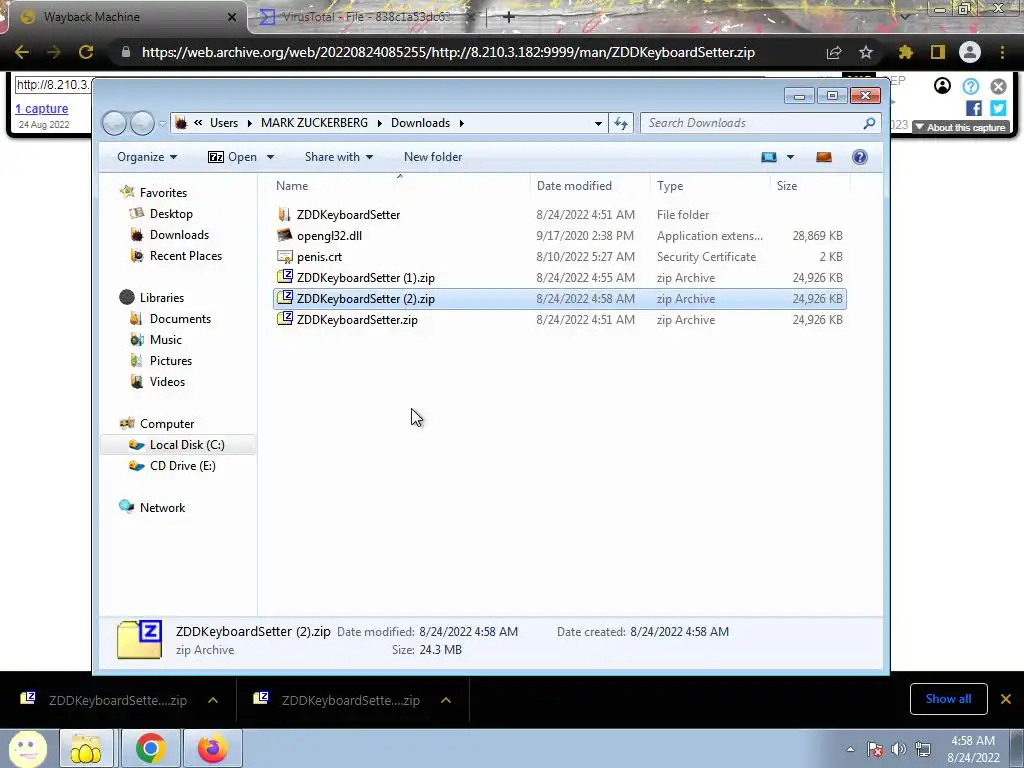Open Recent Places
Viewport: 1024px width, 768px height.
185,255
